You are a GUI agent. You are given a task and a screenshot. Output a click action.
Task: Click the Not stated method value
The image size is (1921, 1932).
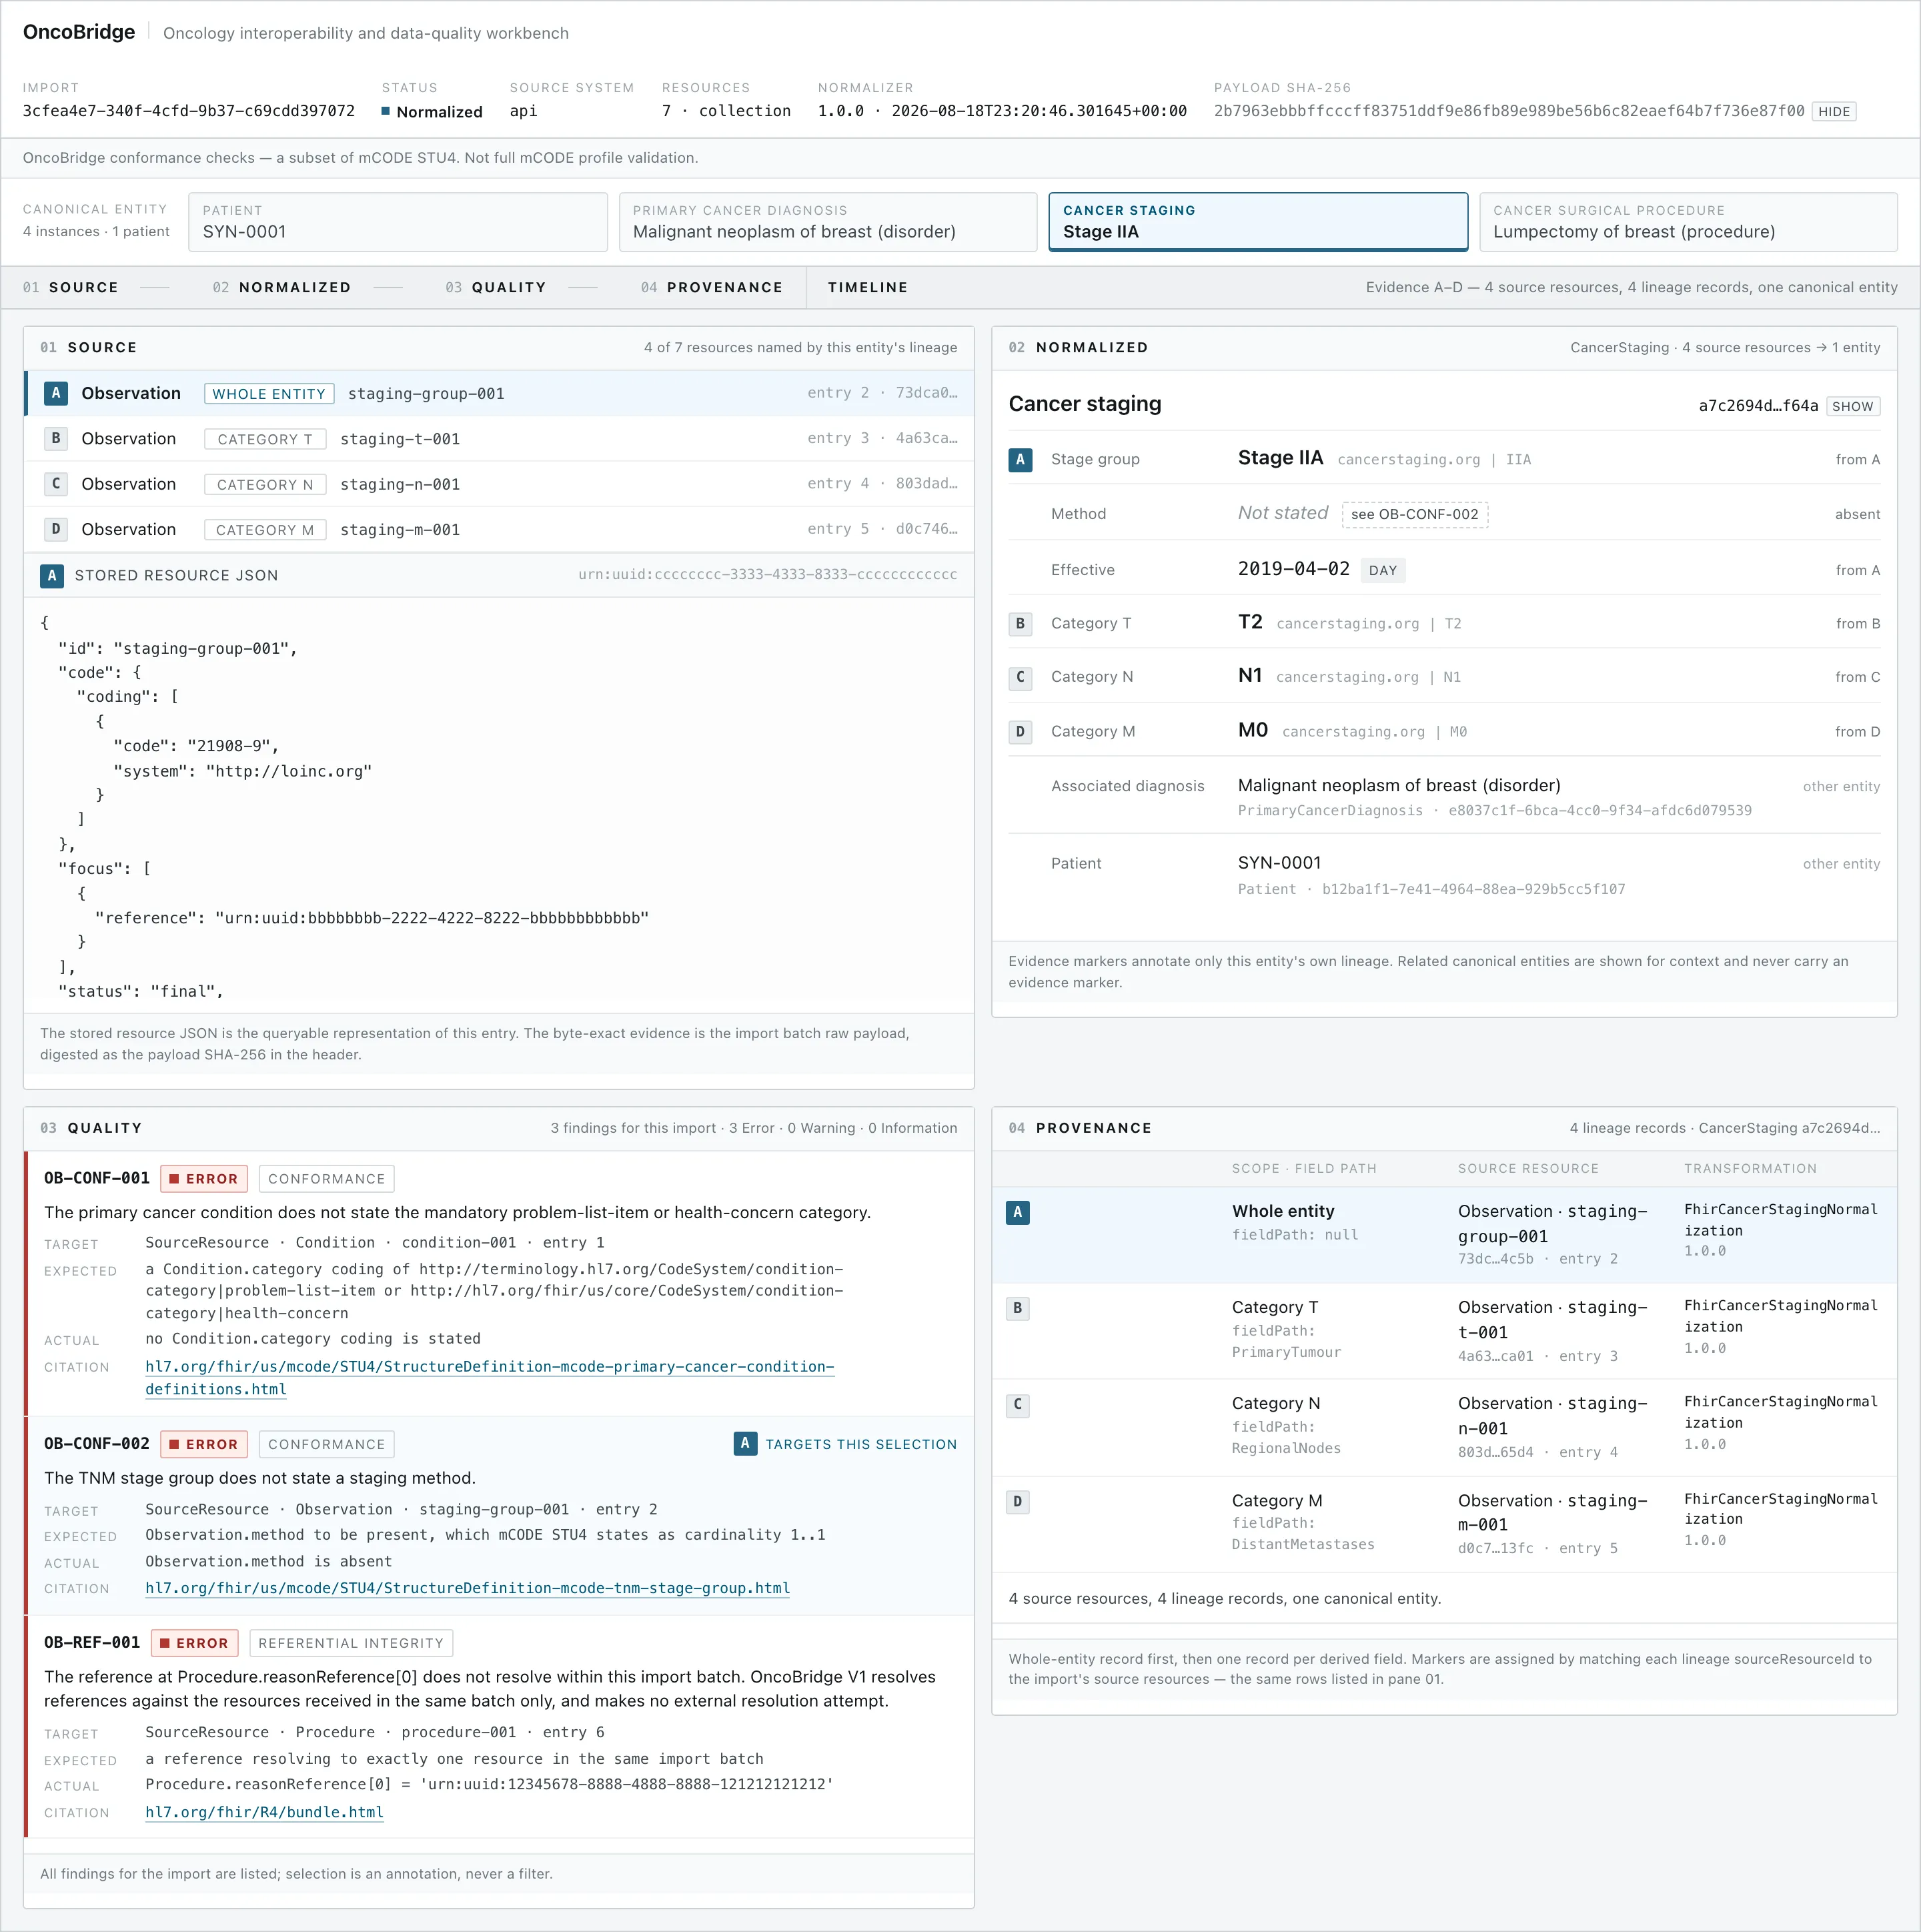(x=1283, y=513)
